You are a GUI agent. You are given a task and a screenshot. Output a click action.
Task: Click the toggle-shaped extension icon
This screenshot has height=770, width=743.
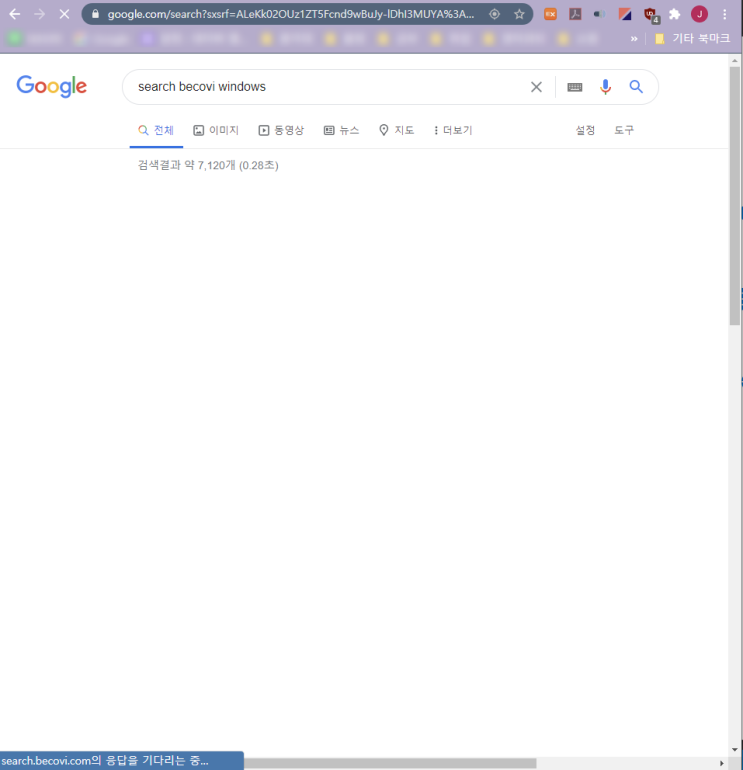point(599,14)
